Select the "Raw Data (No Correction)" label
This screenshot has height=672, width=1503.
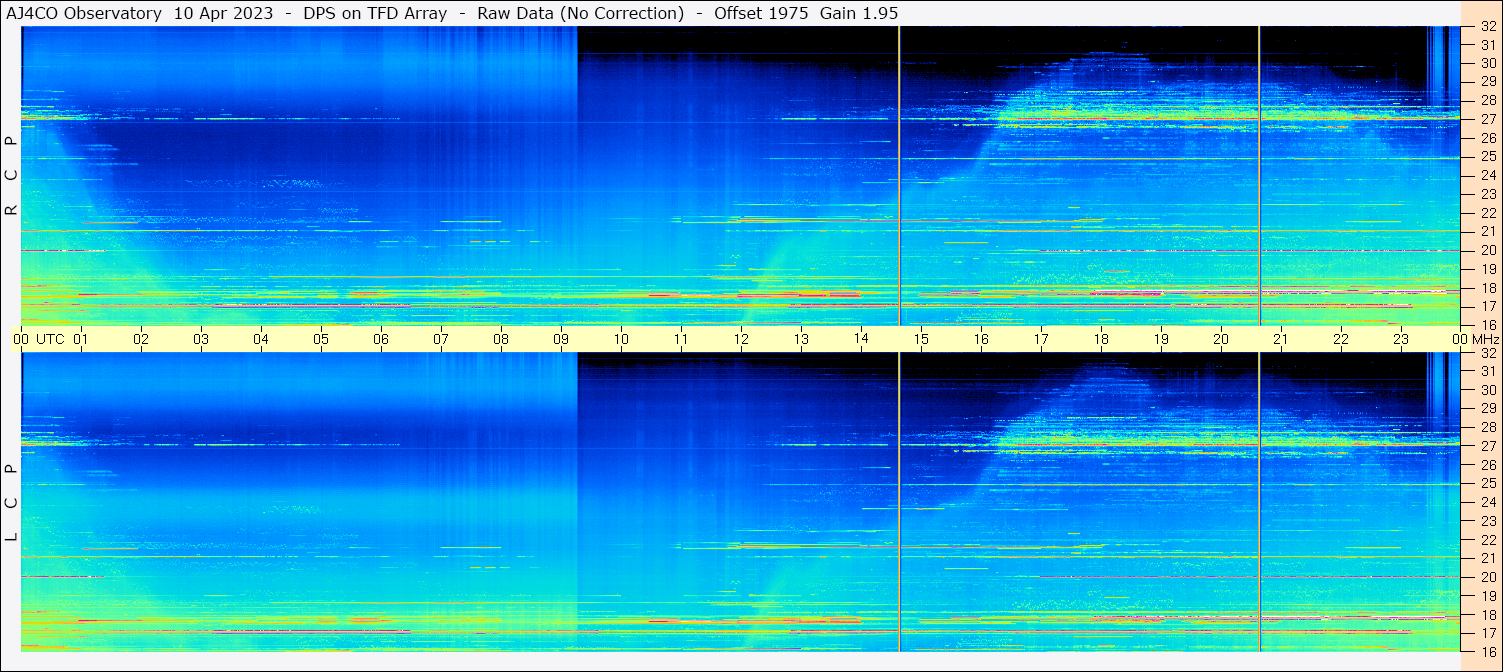pyautogui.click(x=581, y=14)
